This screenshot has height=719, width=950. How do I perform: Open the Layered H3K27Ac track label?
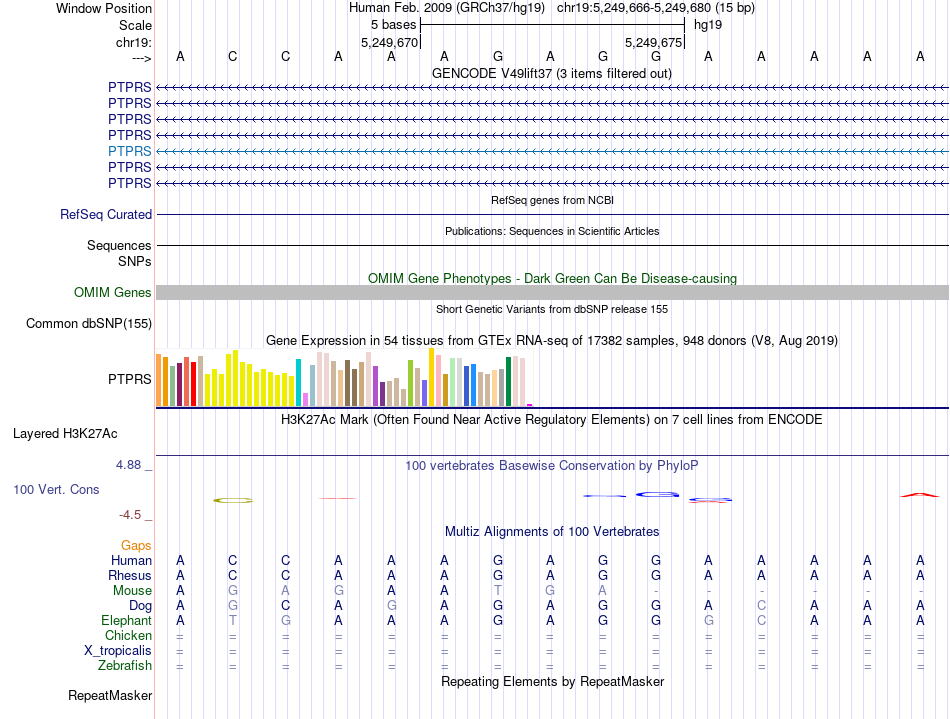coord(65,434)
